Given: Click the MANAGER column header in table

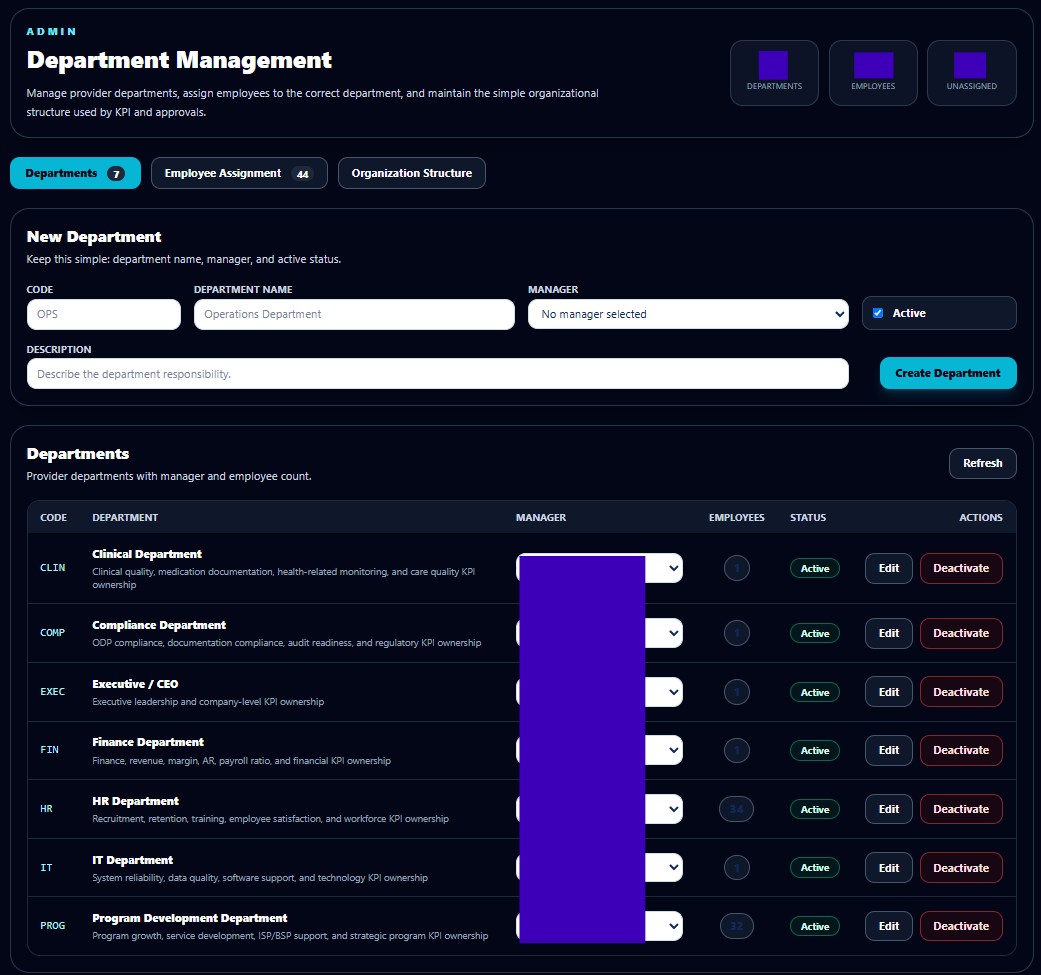Looking at the screenshot, I should click(x=540, y=518).
